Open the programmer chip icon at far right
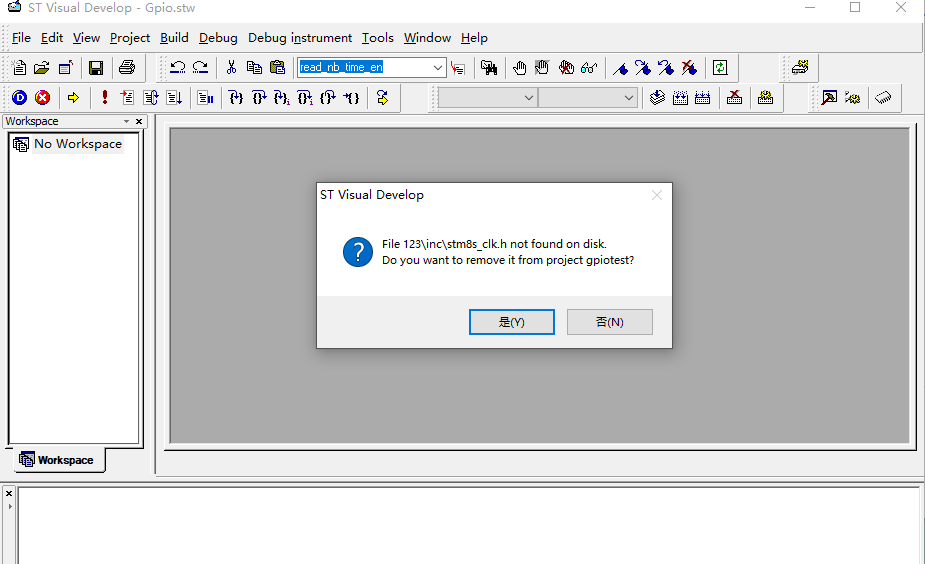 (883, 97)
